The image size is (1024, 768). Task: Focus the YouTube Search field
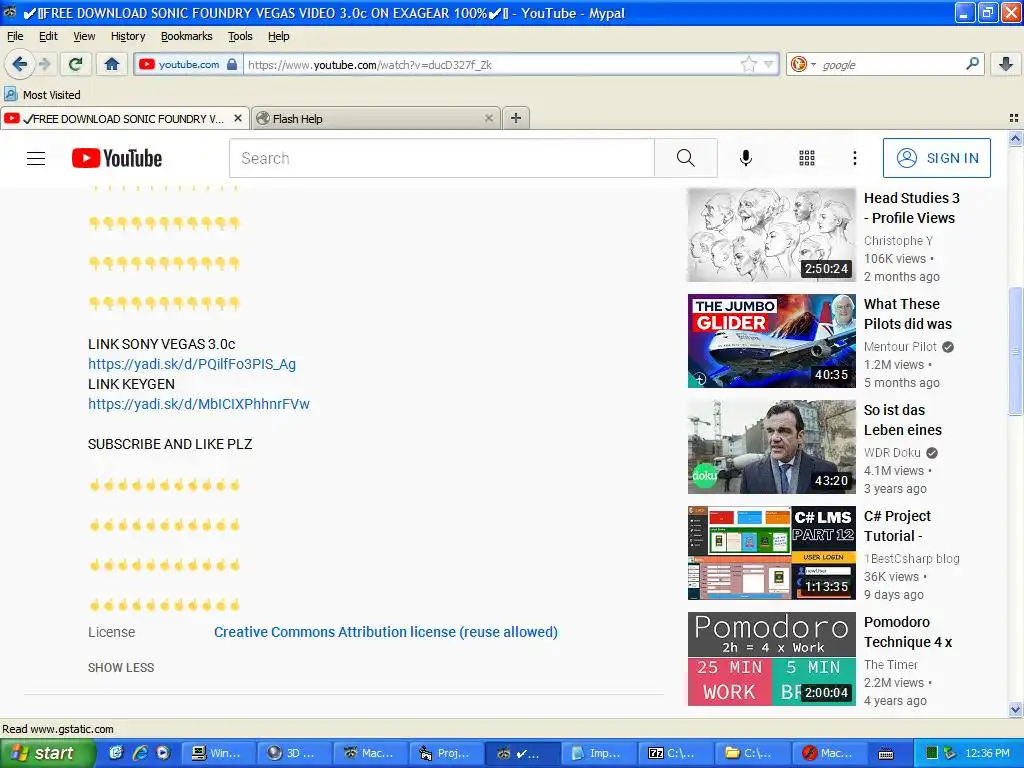click(x=441, y=158)
